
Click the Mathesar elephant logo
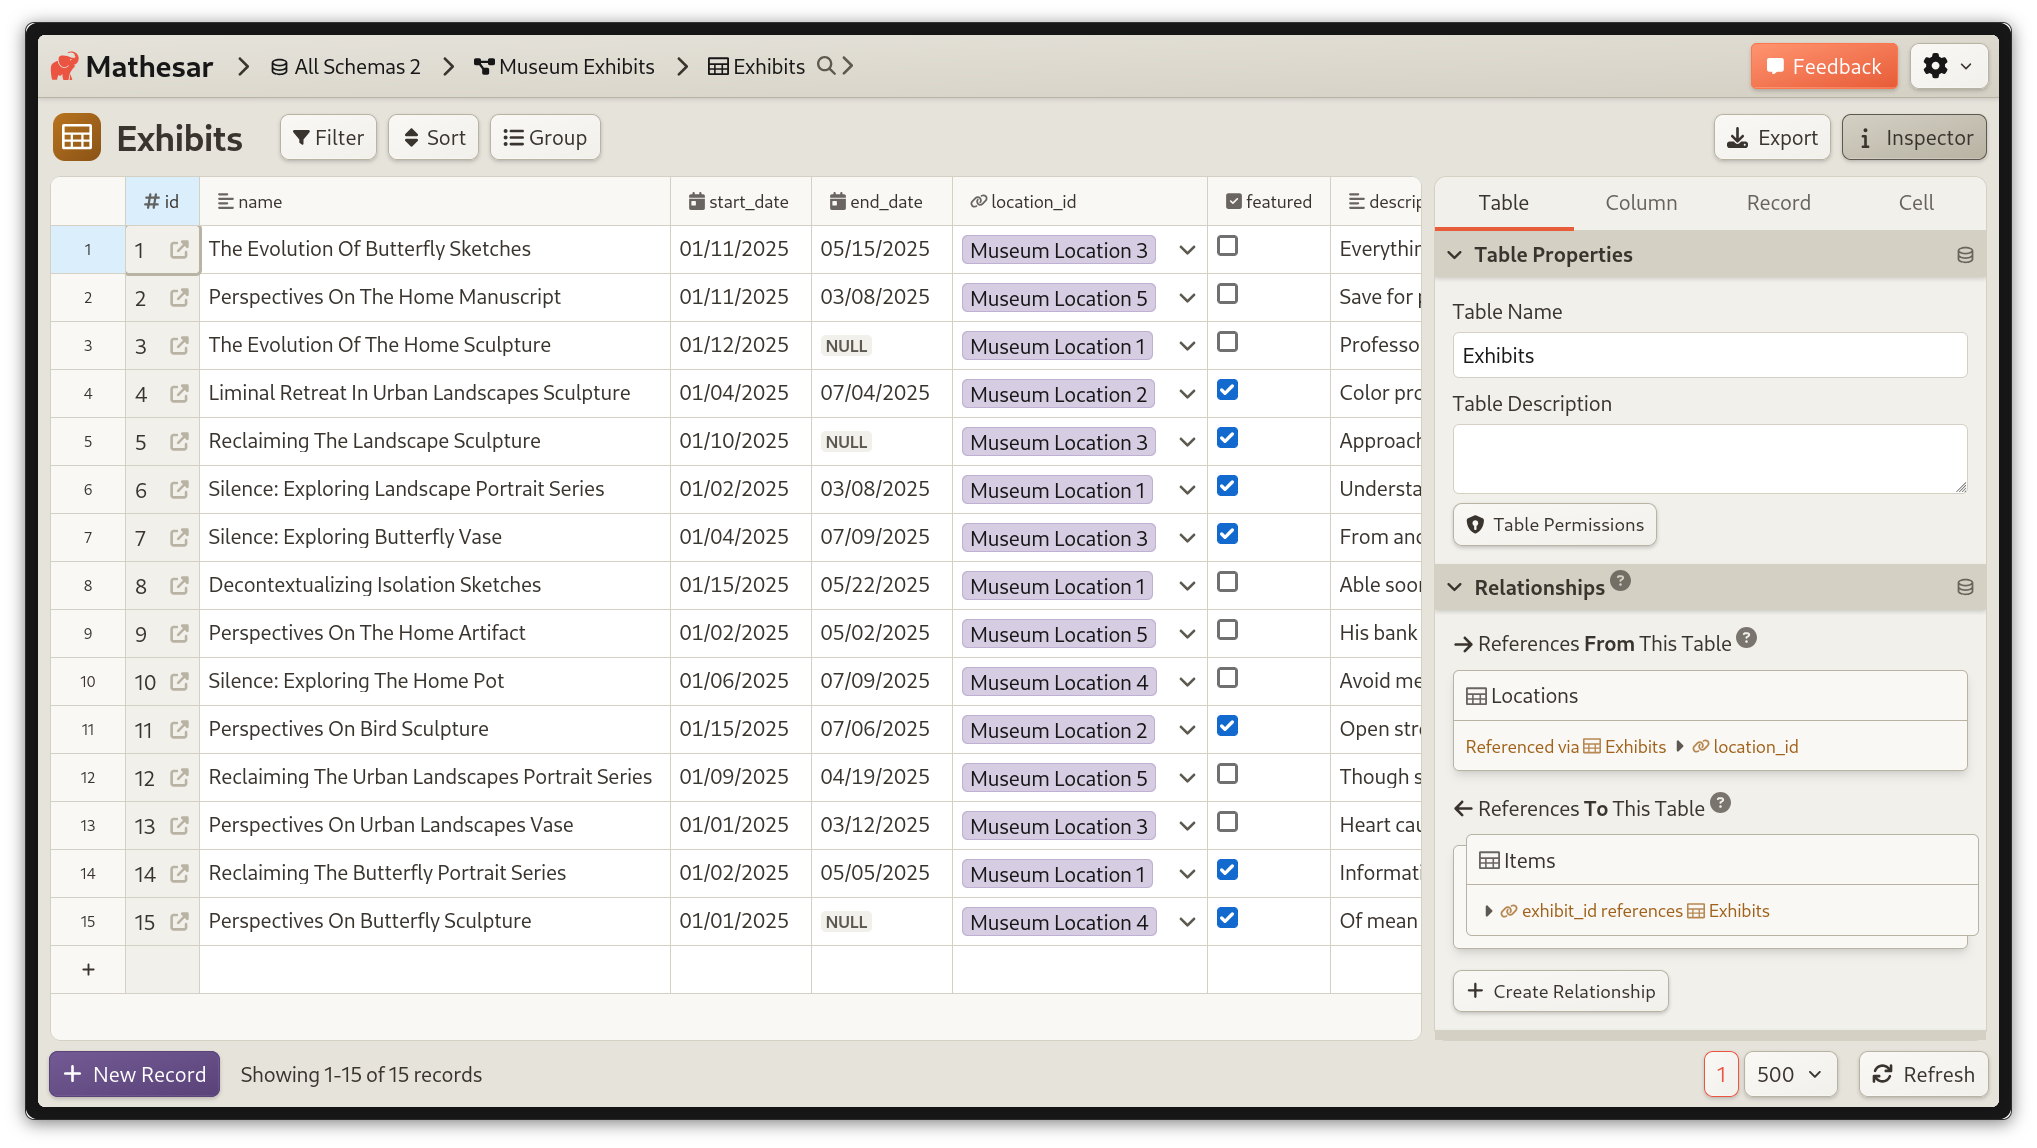pyautogui.click(x=65, y=65)
